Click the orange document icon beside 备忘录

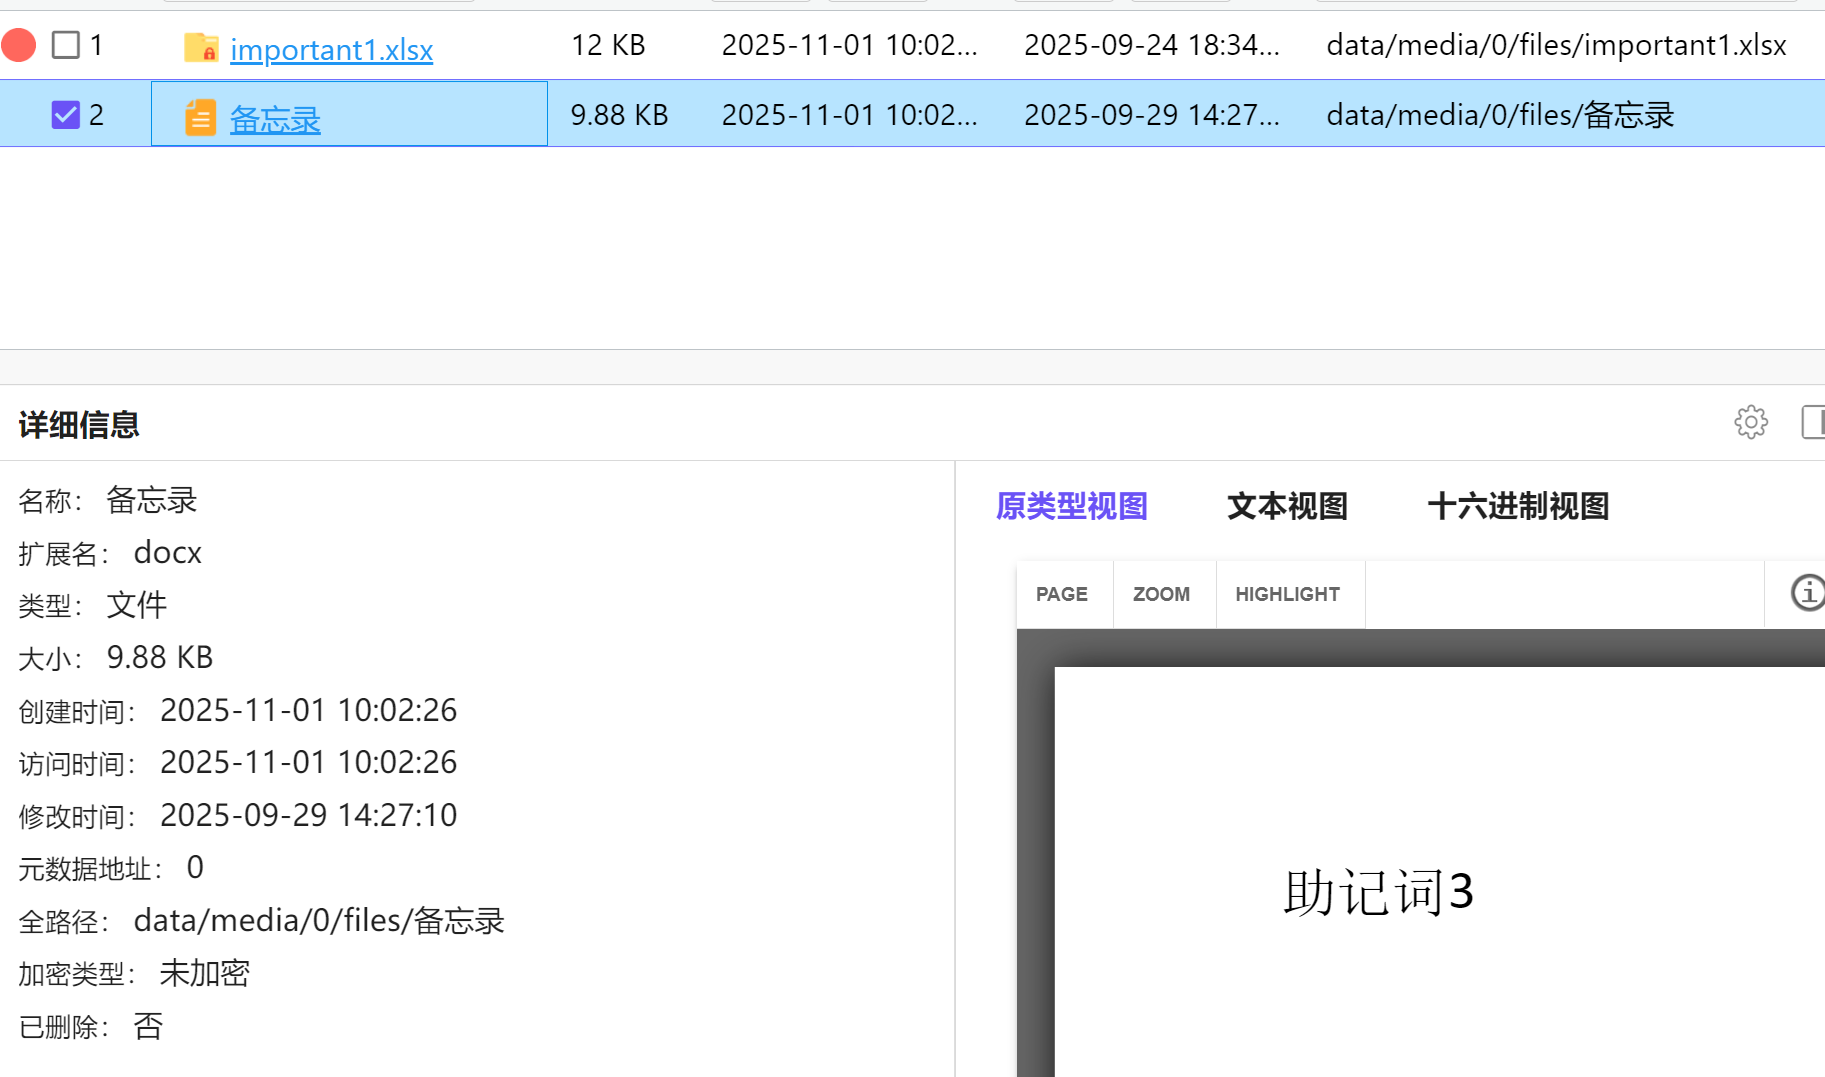click(x=200, y=117)
